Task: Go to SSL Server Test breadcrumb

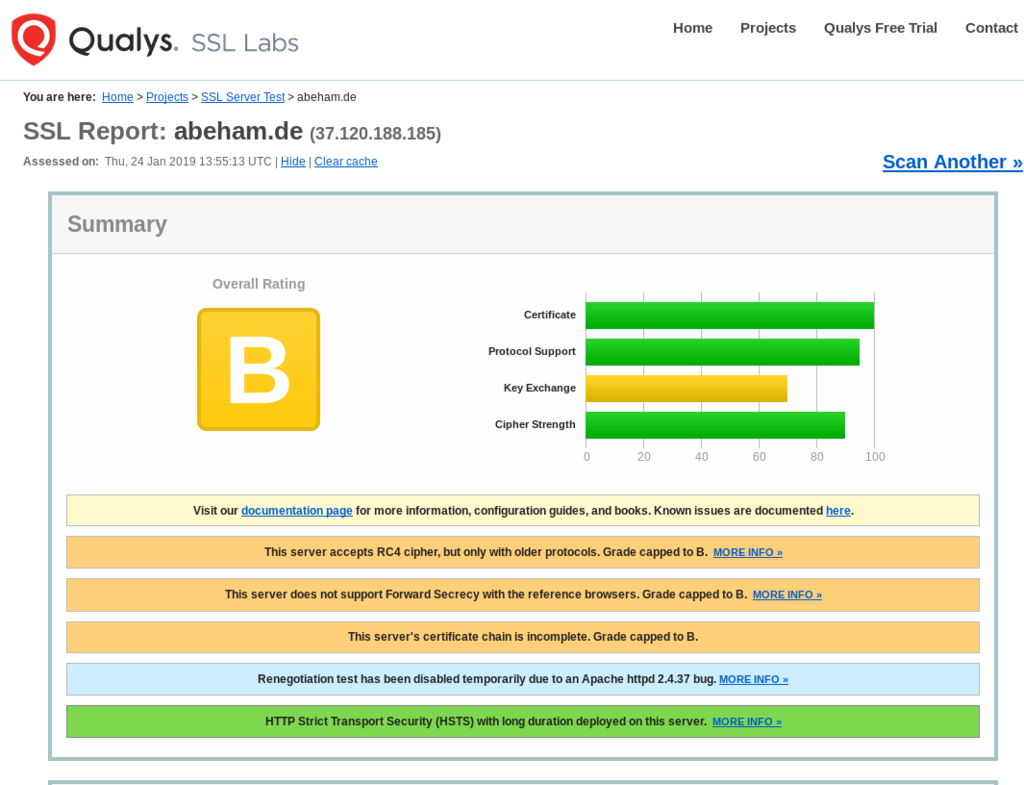Action: pyautogui.click(x=243, y=97)
